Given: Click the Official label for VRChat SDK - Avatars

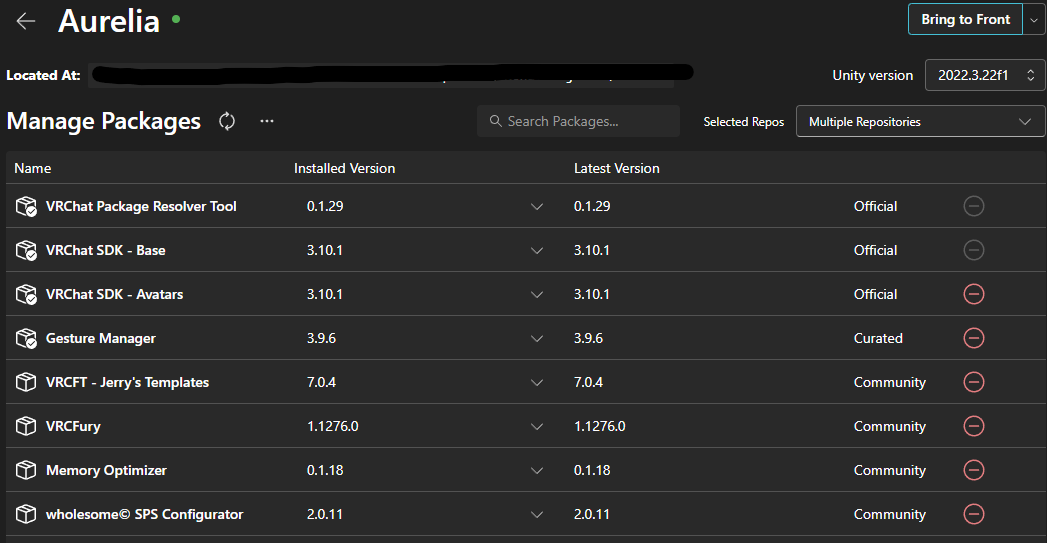Looking at the screenshot, I should [x=875, y=294].
